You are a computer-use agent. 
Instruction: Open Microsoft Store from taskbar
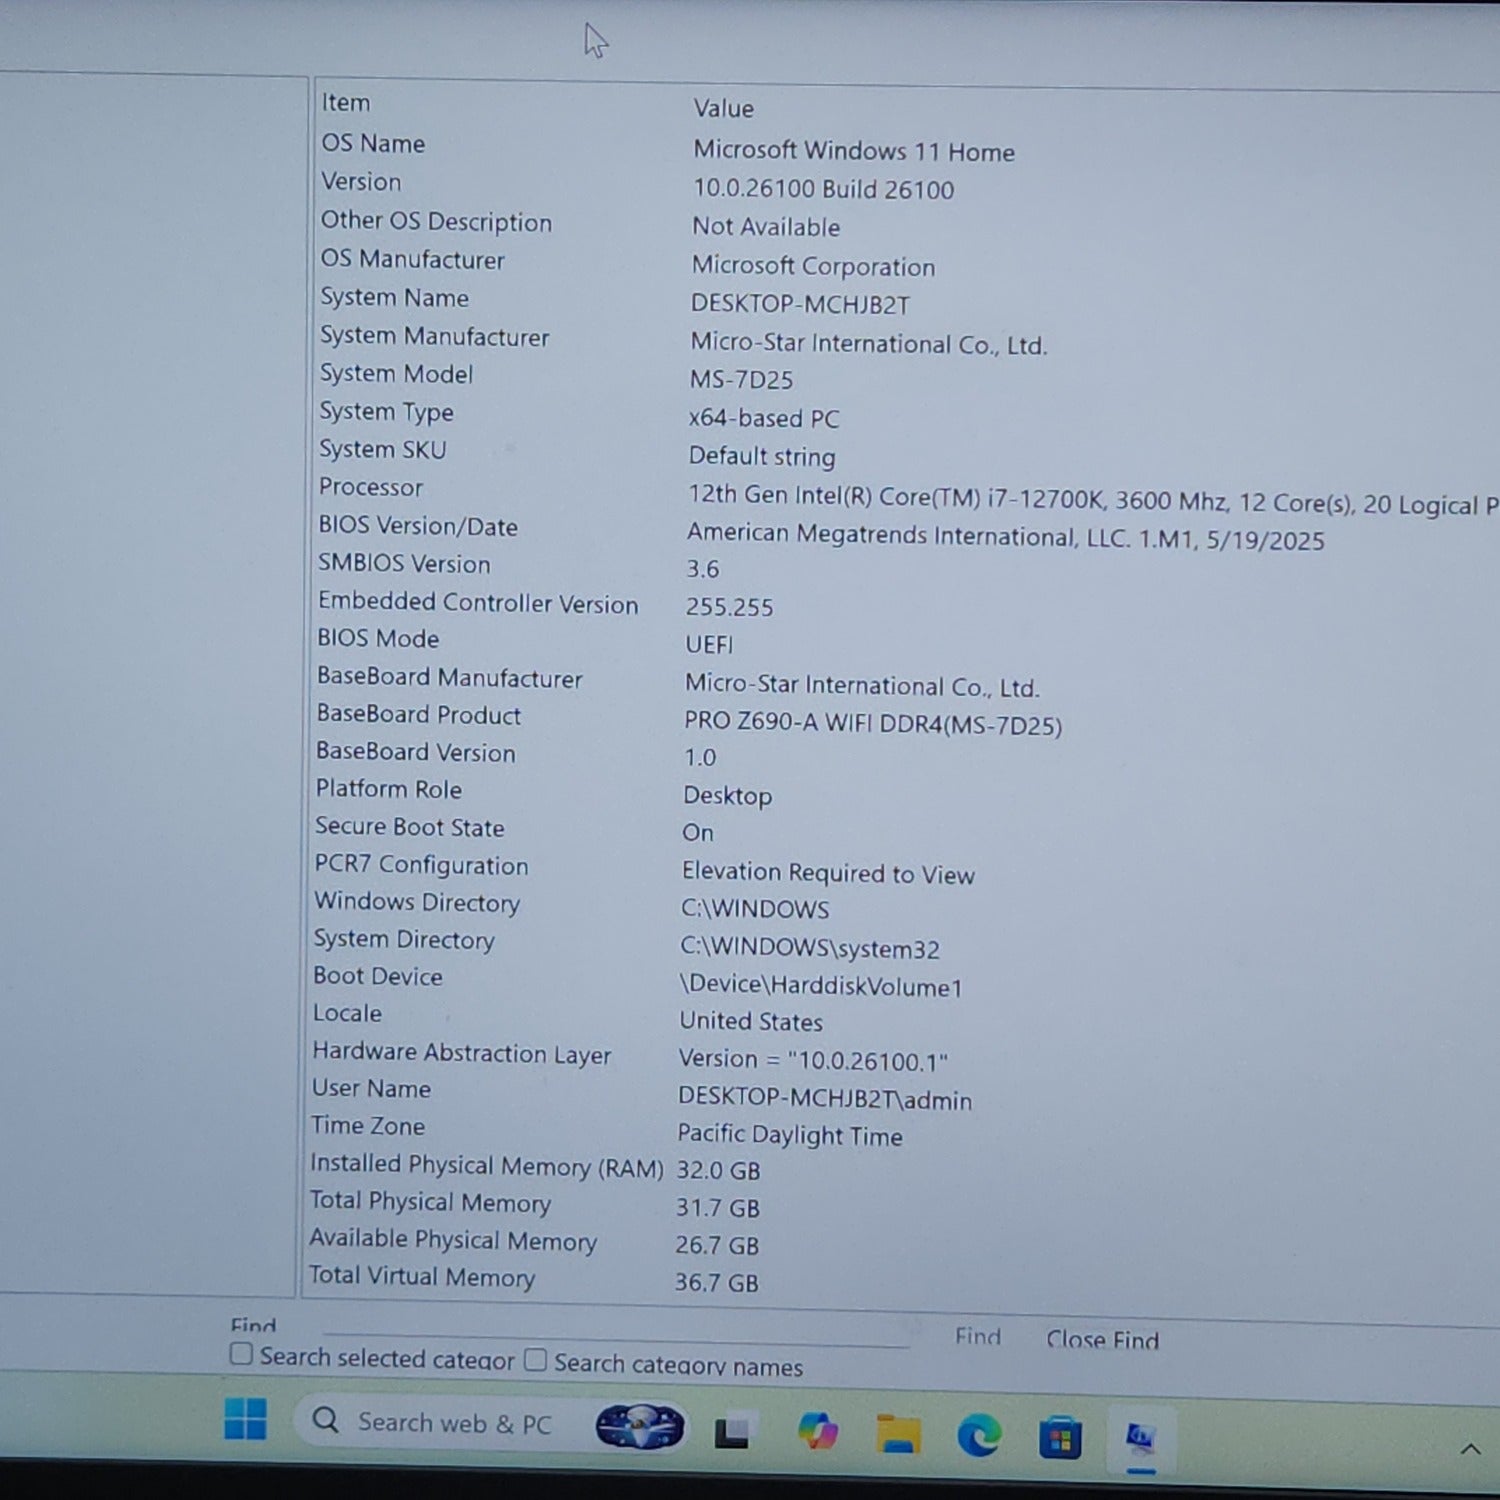click(x=1060, y=1438)
